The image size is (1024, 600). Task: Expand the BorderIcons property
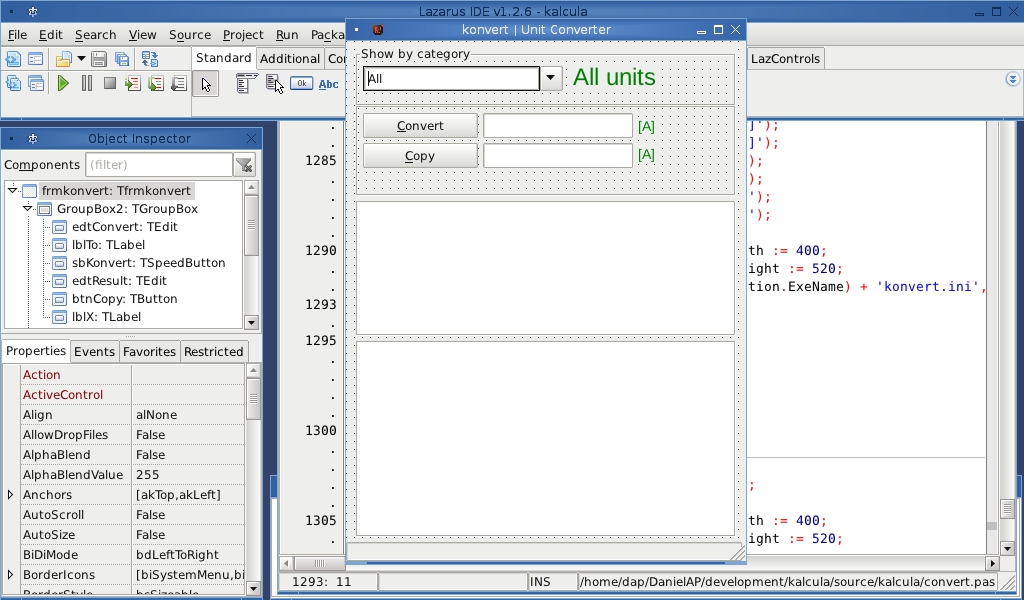point(10,575)
